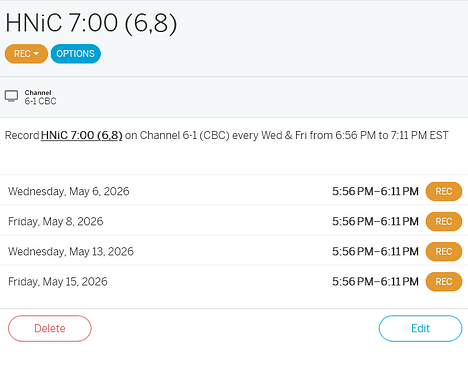Open the blue OPTIONS button

click(76, 54)
